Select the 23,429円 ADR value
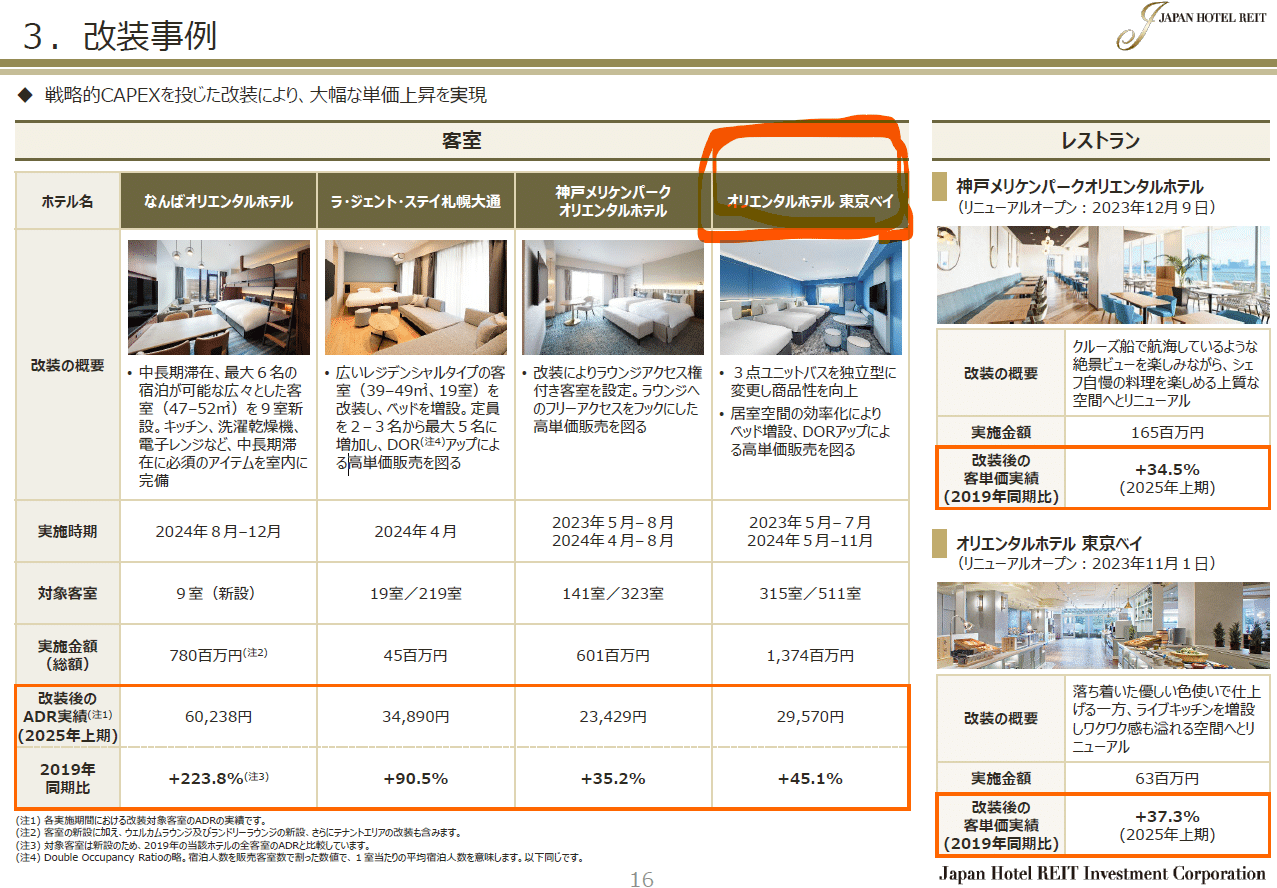The height and width of the screenshot is (888, 1277). click(x=613, y=717)
